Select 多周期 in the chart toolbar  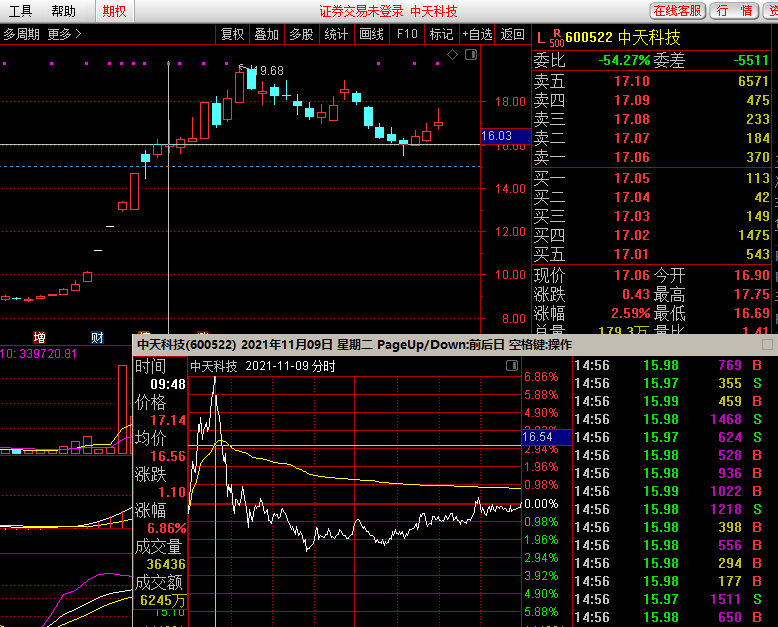21,34
